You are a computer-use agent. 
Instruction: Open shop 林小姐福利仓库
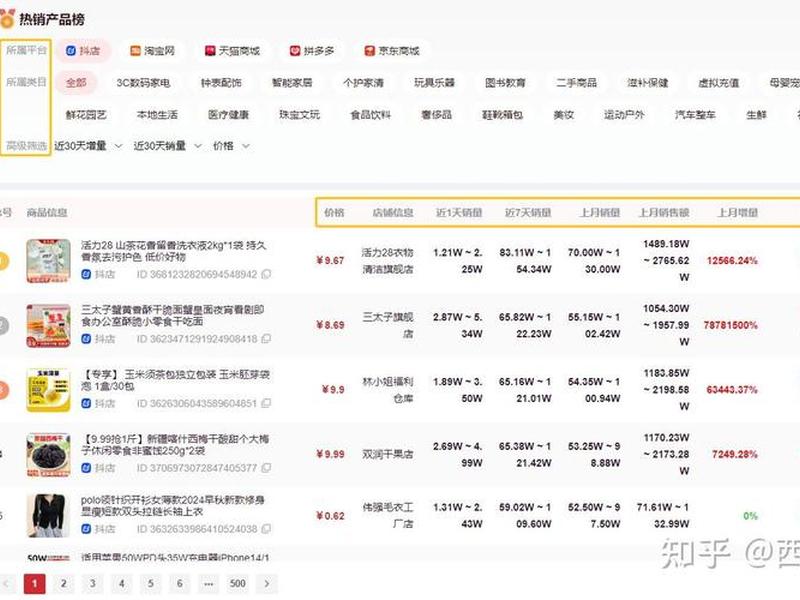[388, 390]
